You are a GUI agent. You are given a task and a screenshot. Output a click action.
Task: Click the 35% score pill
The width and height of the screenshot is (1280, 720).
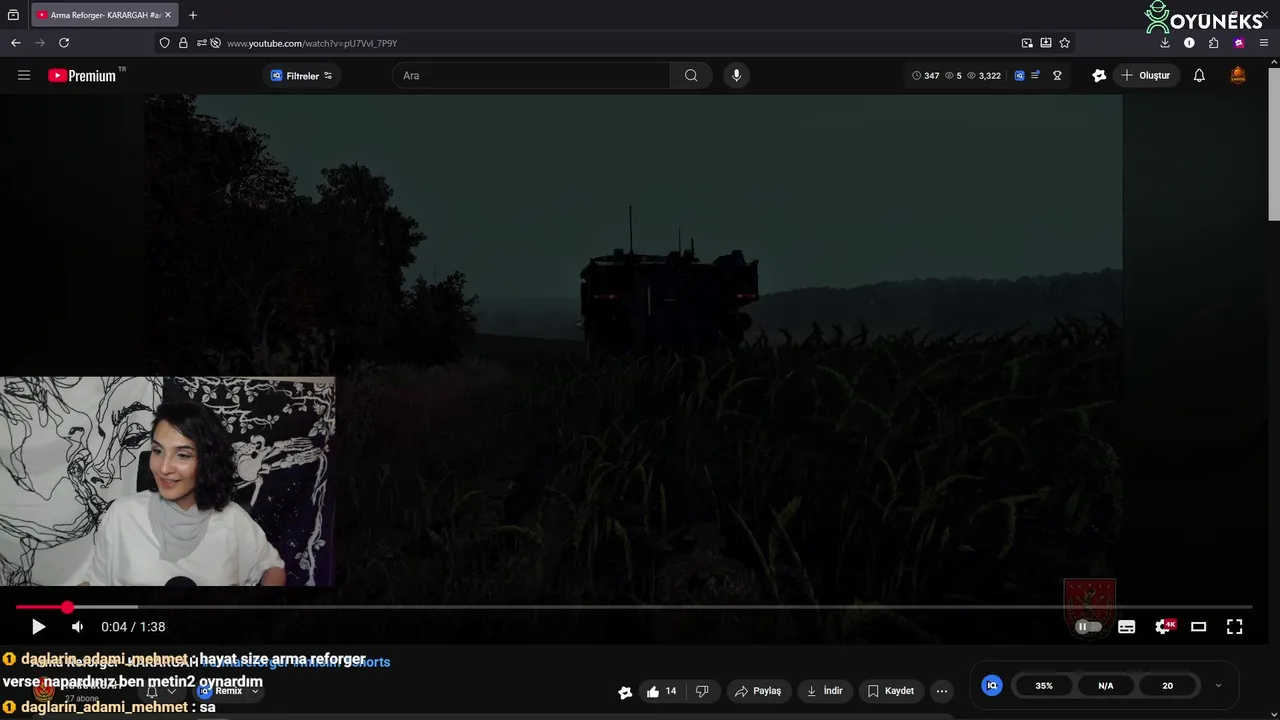pyautogui.click(x=1044, y=686)
